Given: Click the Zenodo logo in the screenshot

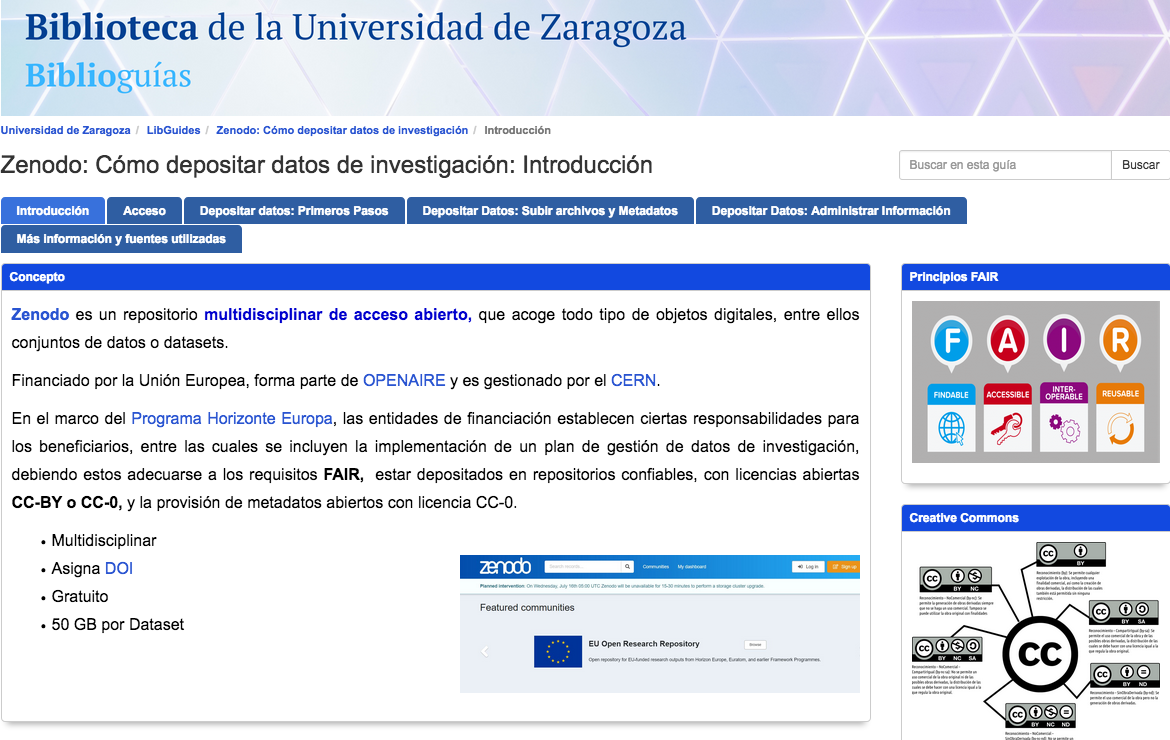Looking at the screenshot, I should tap(504, 566).
